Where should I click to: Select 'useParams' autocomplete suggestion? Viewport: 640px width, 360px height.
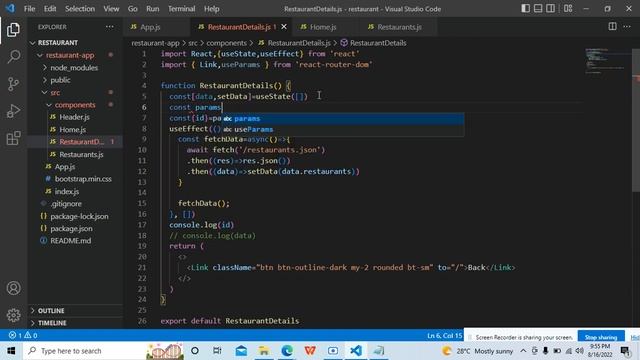tap(342, 129)
